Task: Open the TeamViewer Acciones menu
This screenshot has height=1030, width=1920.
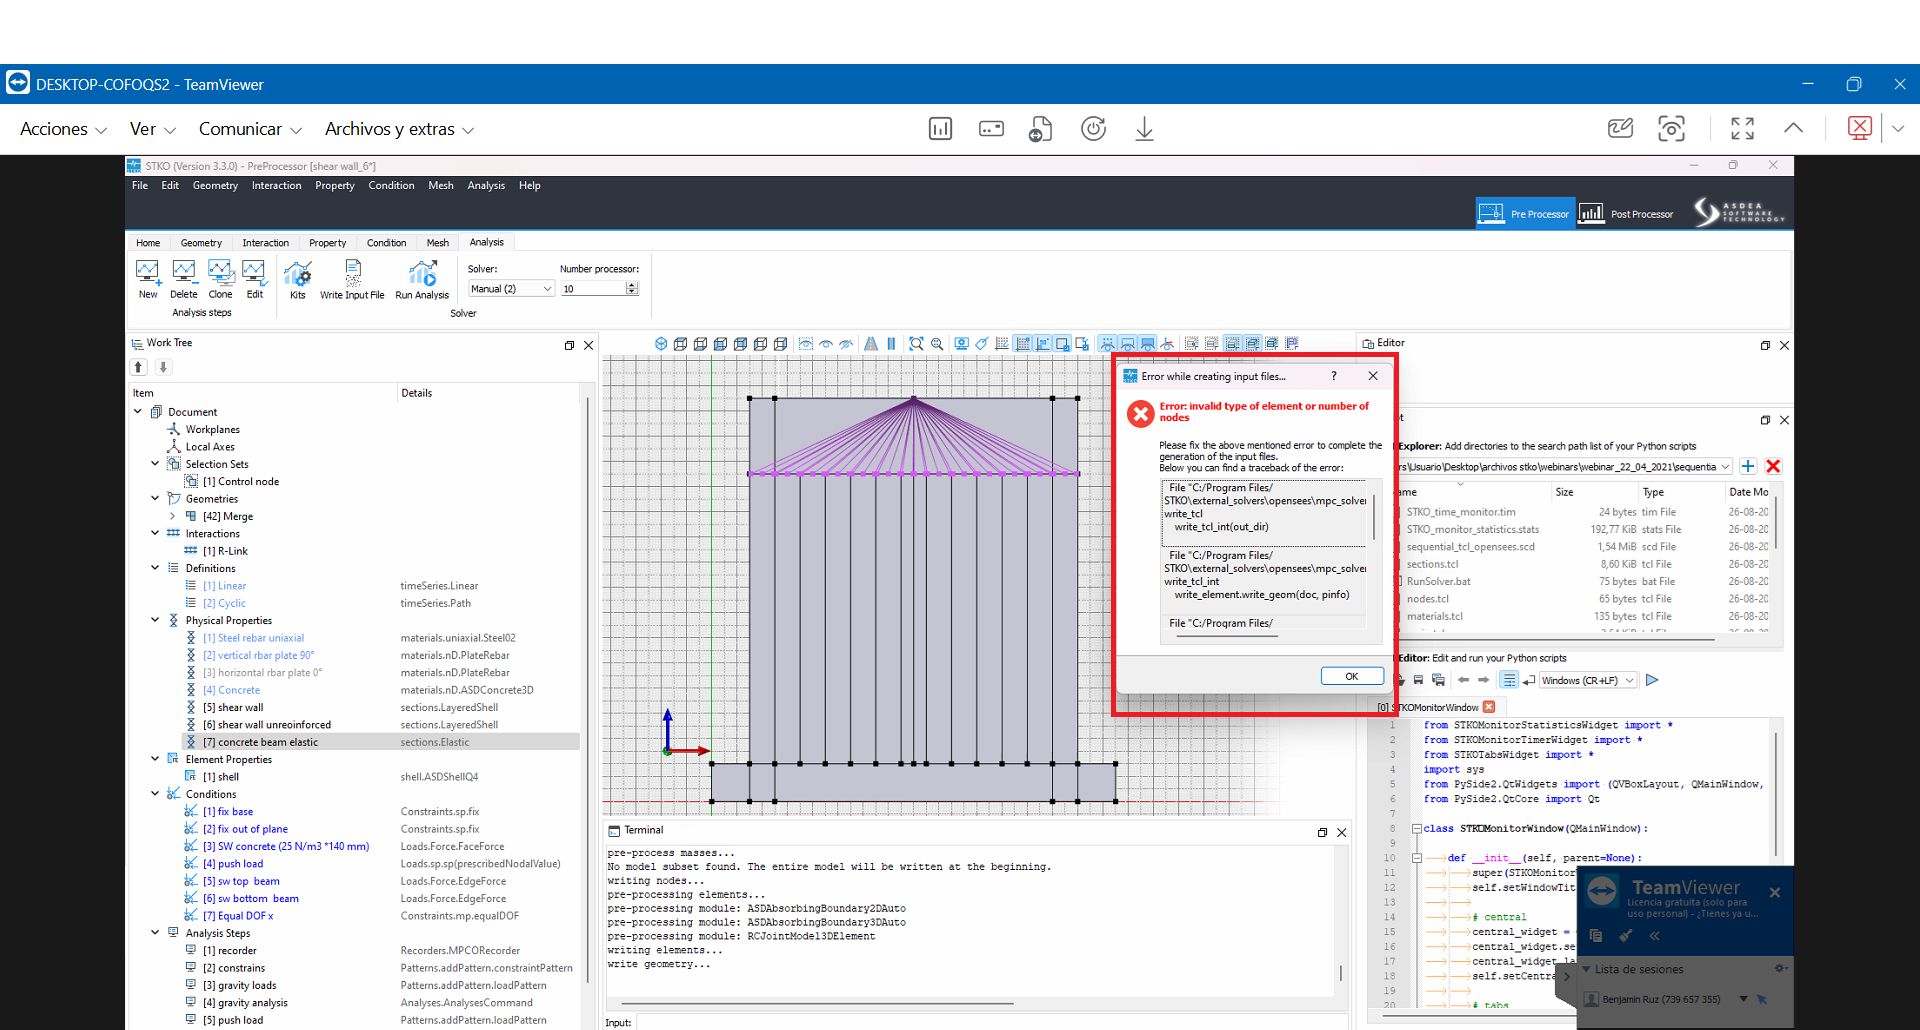Action: [x=63, y=129]
